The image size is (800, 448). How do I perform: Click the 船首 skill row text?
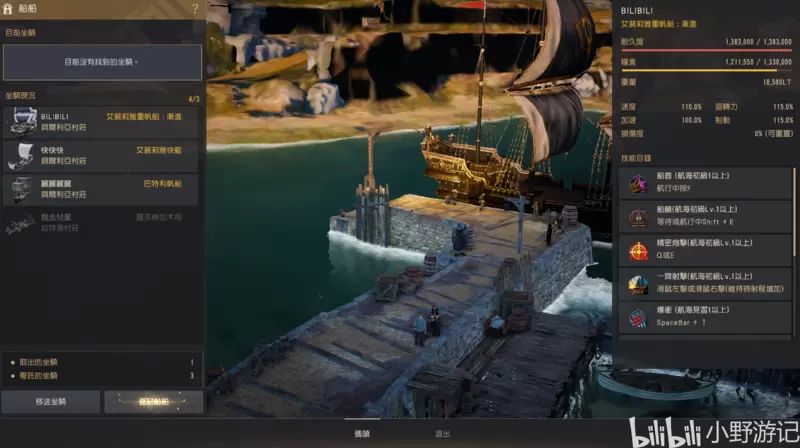pyautogui.click(x=692, y=182)
